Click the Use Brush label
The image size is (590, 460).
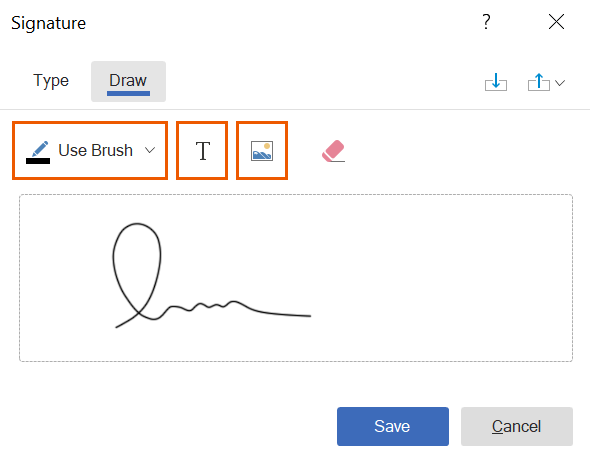click(x=96, y=150)
